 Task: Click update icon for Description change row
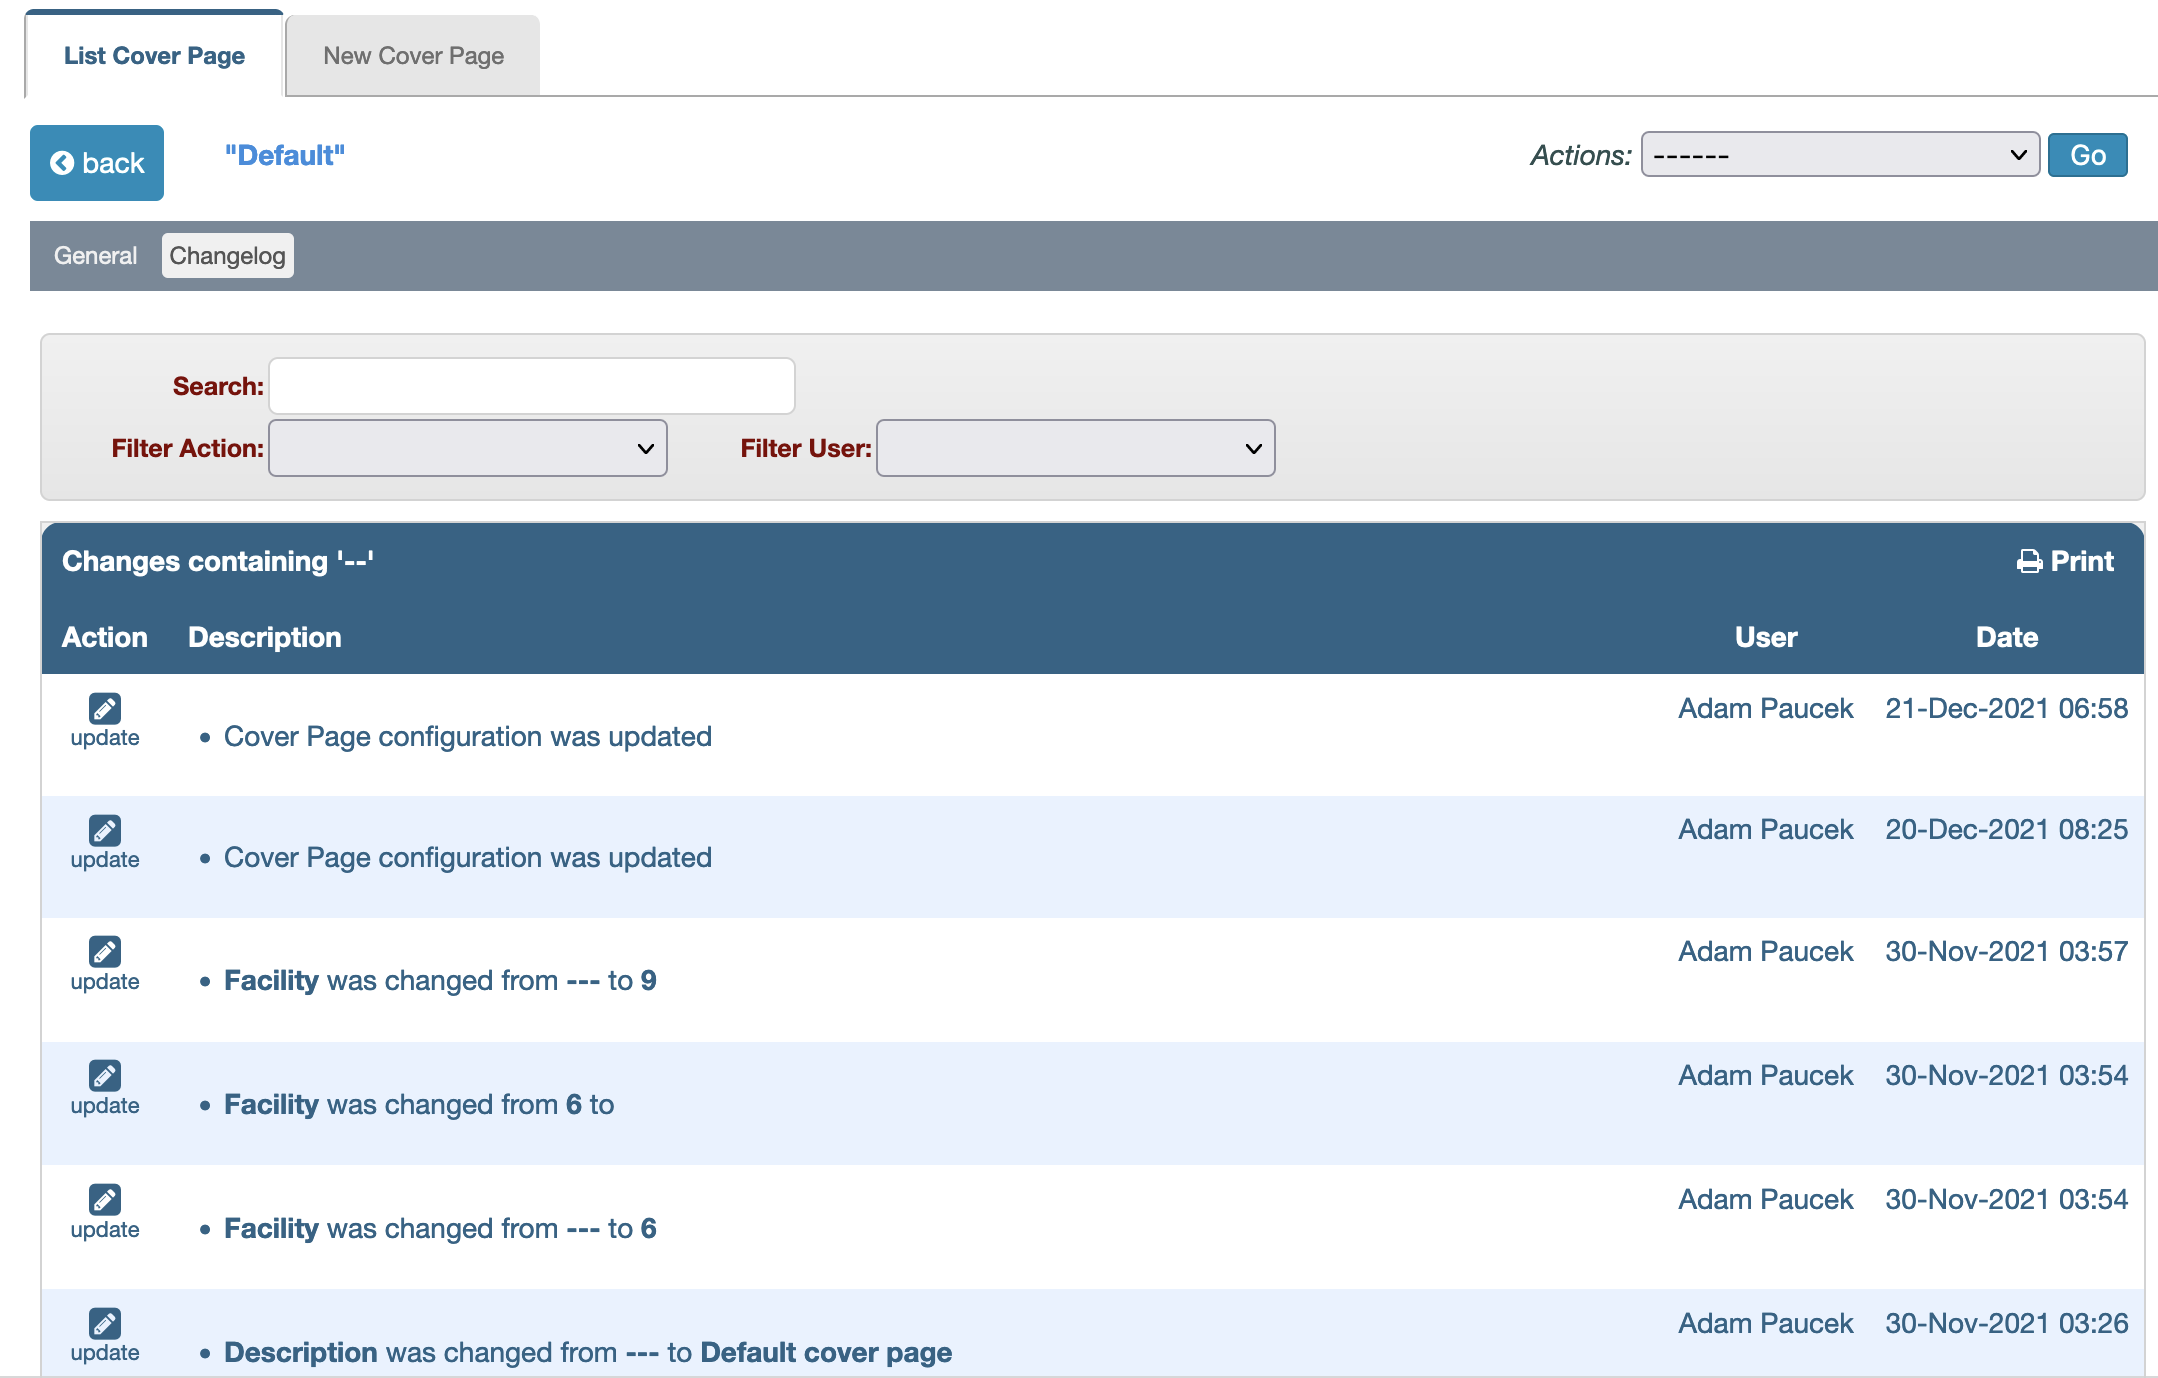105,1324
